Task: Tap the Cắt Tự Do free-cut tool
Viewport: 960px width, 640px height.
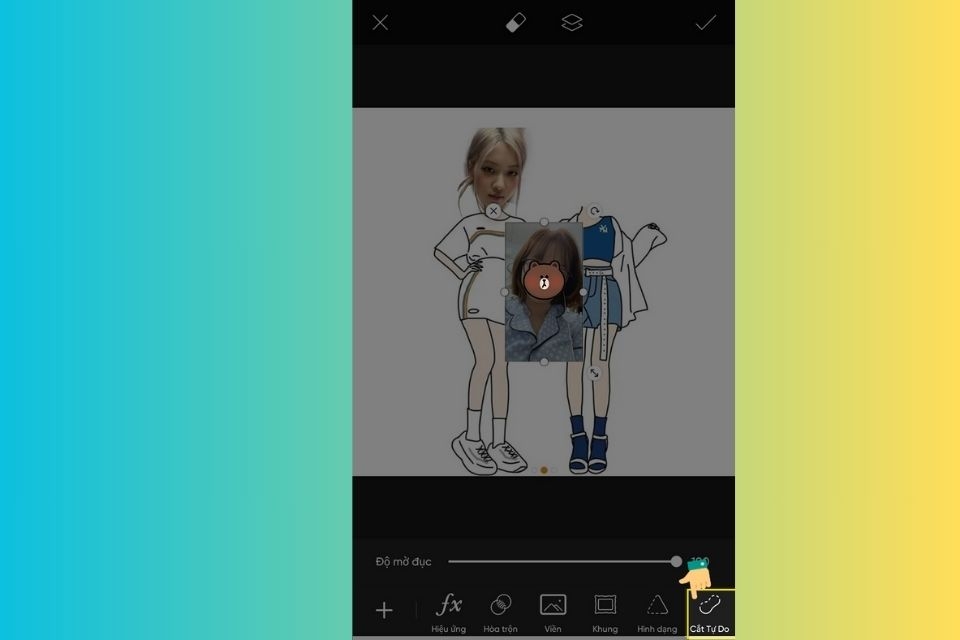Action: point(710,614)
